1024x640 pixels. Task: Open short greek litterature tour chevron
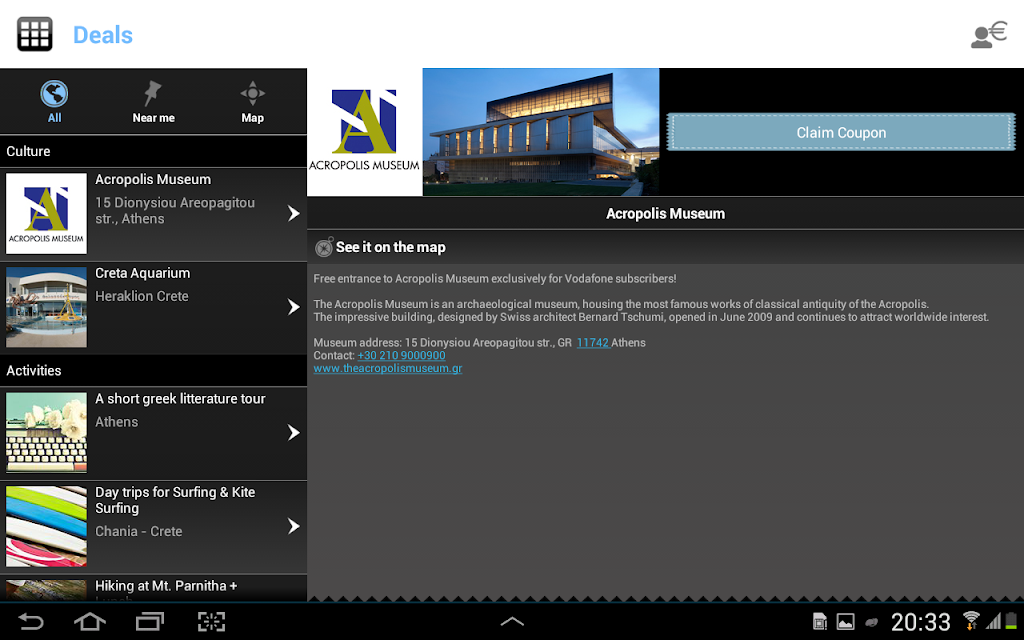[x=293, y=432]
